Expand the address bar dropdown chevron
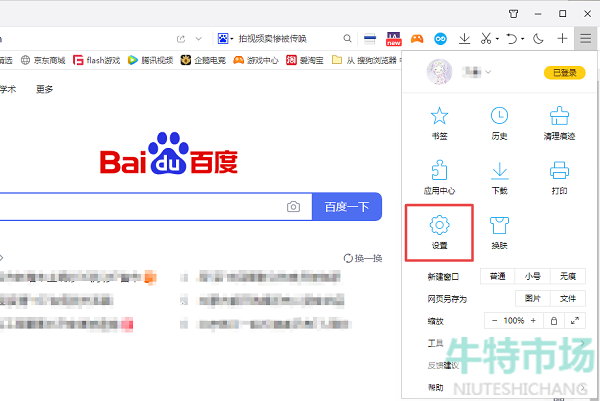 198,39
